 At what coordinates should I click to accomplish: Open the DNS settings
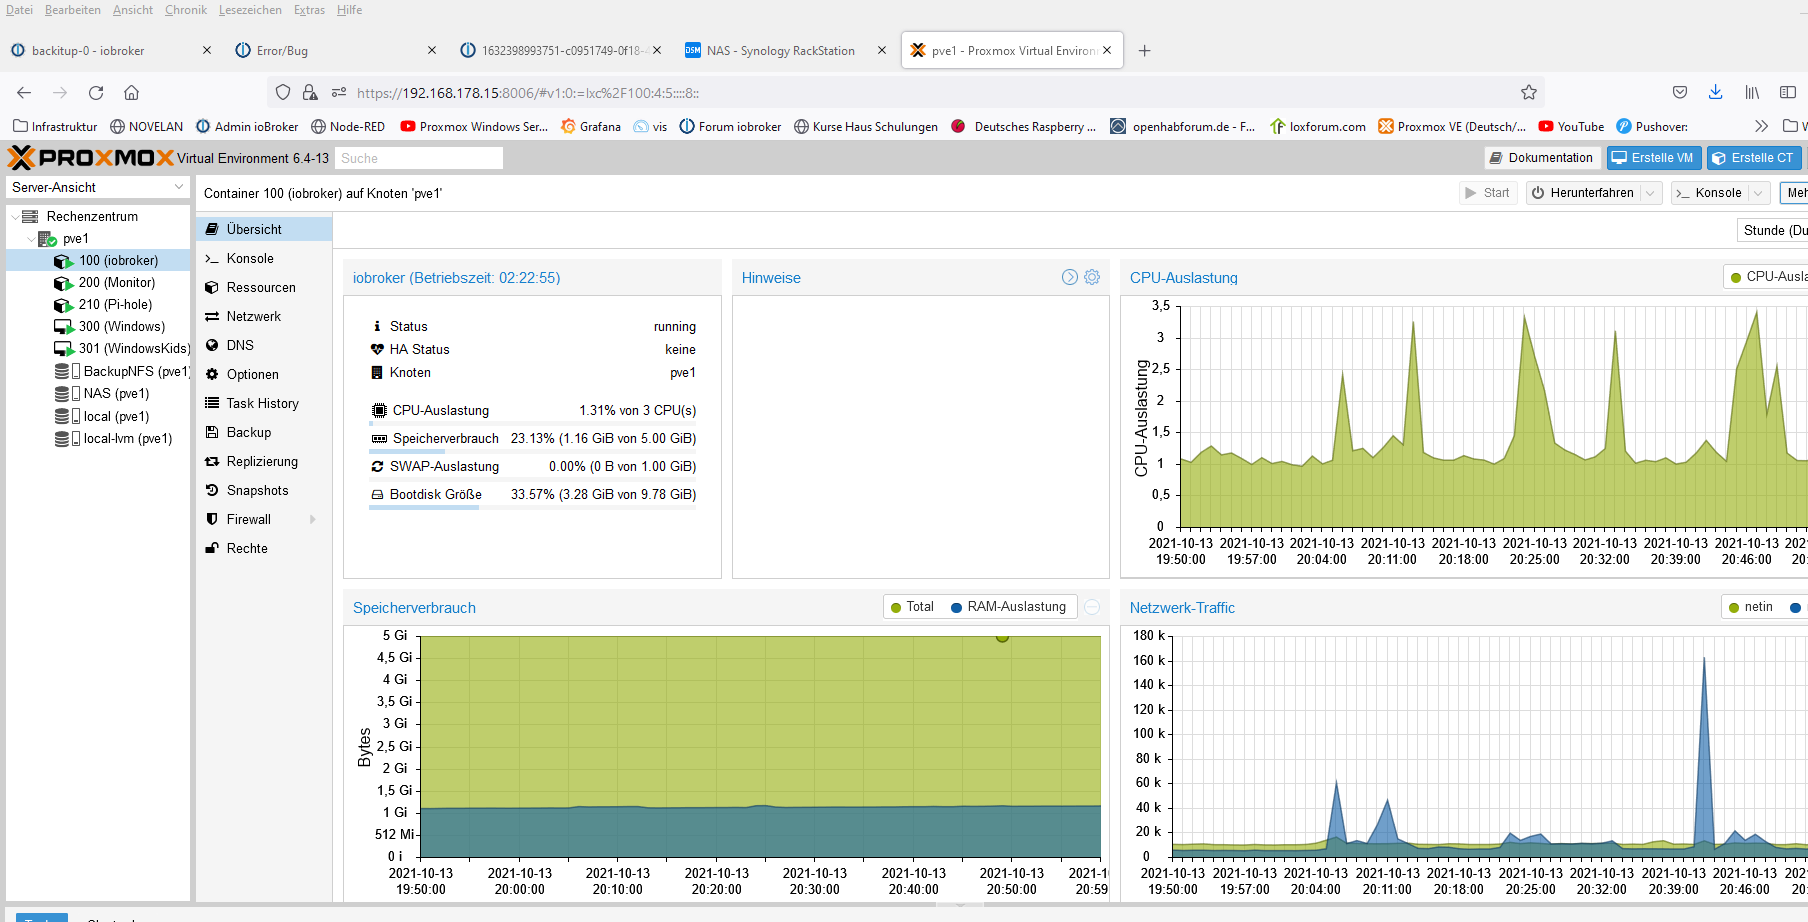264,345
